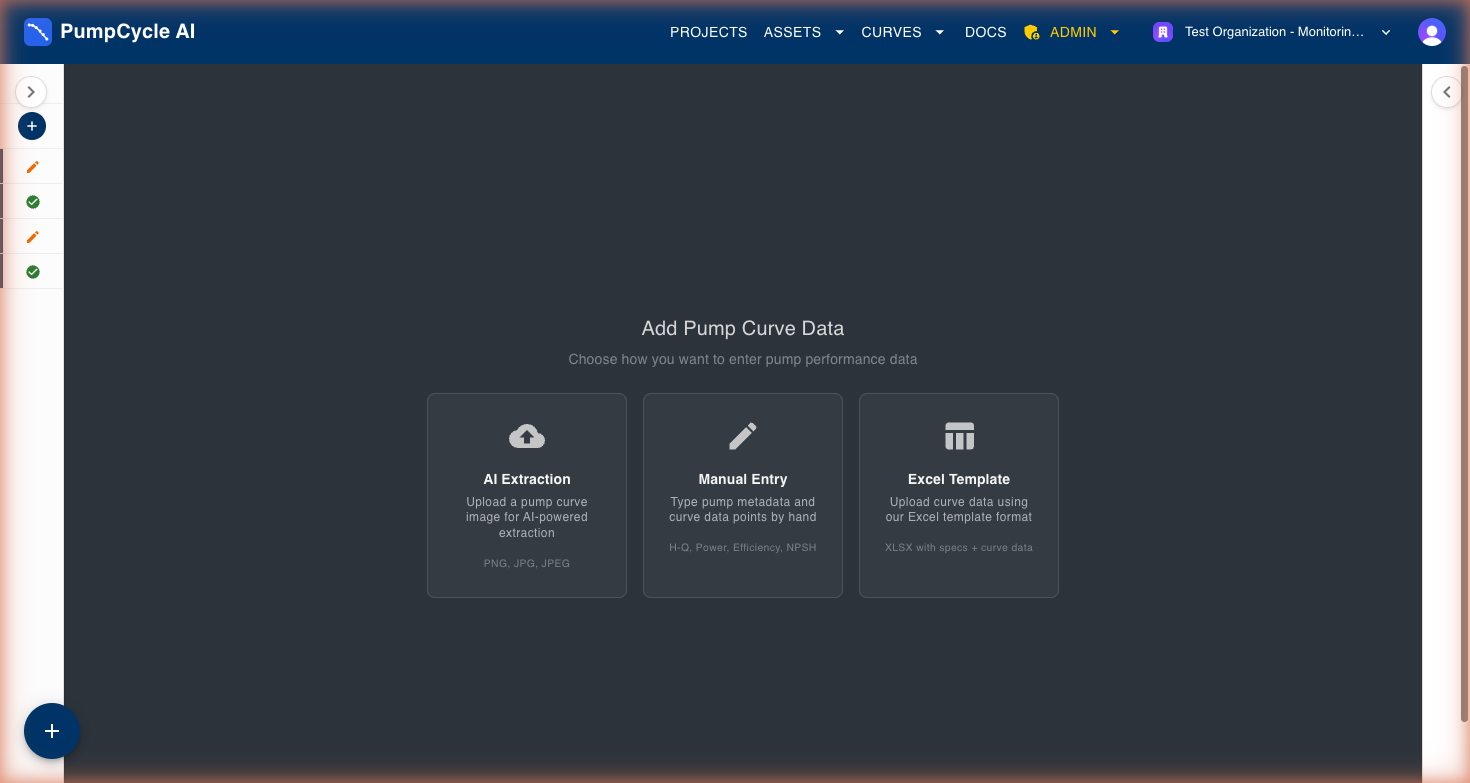
Task: Click the small plus button in the left sidebar
Action: 32,126
